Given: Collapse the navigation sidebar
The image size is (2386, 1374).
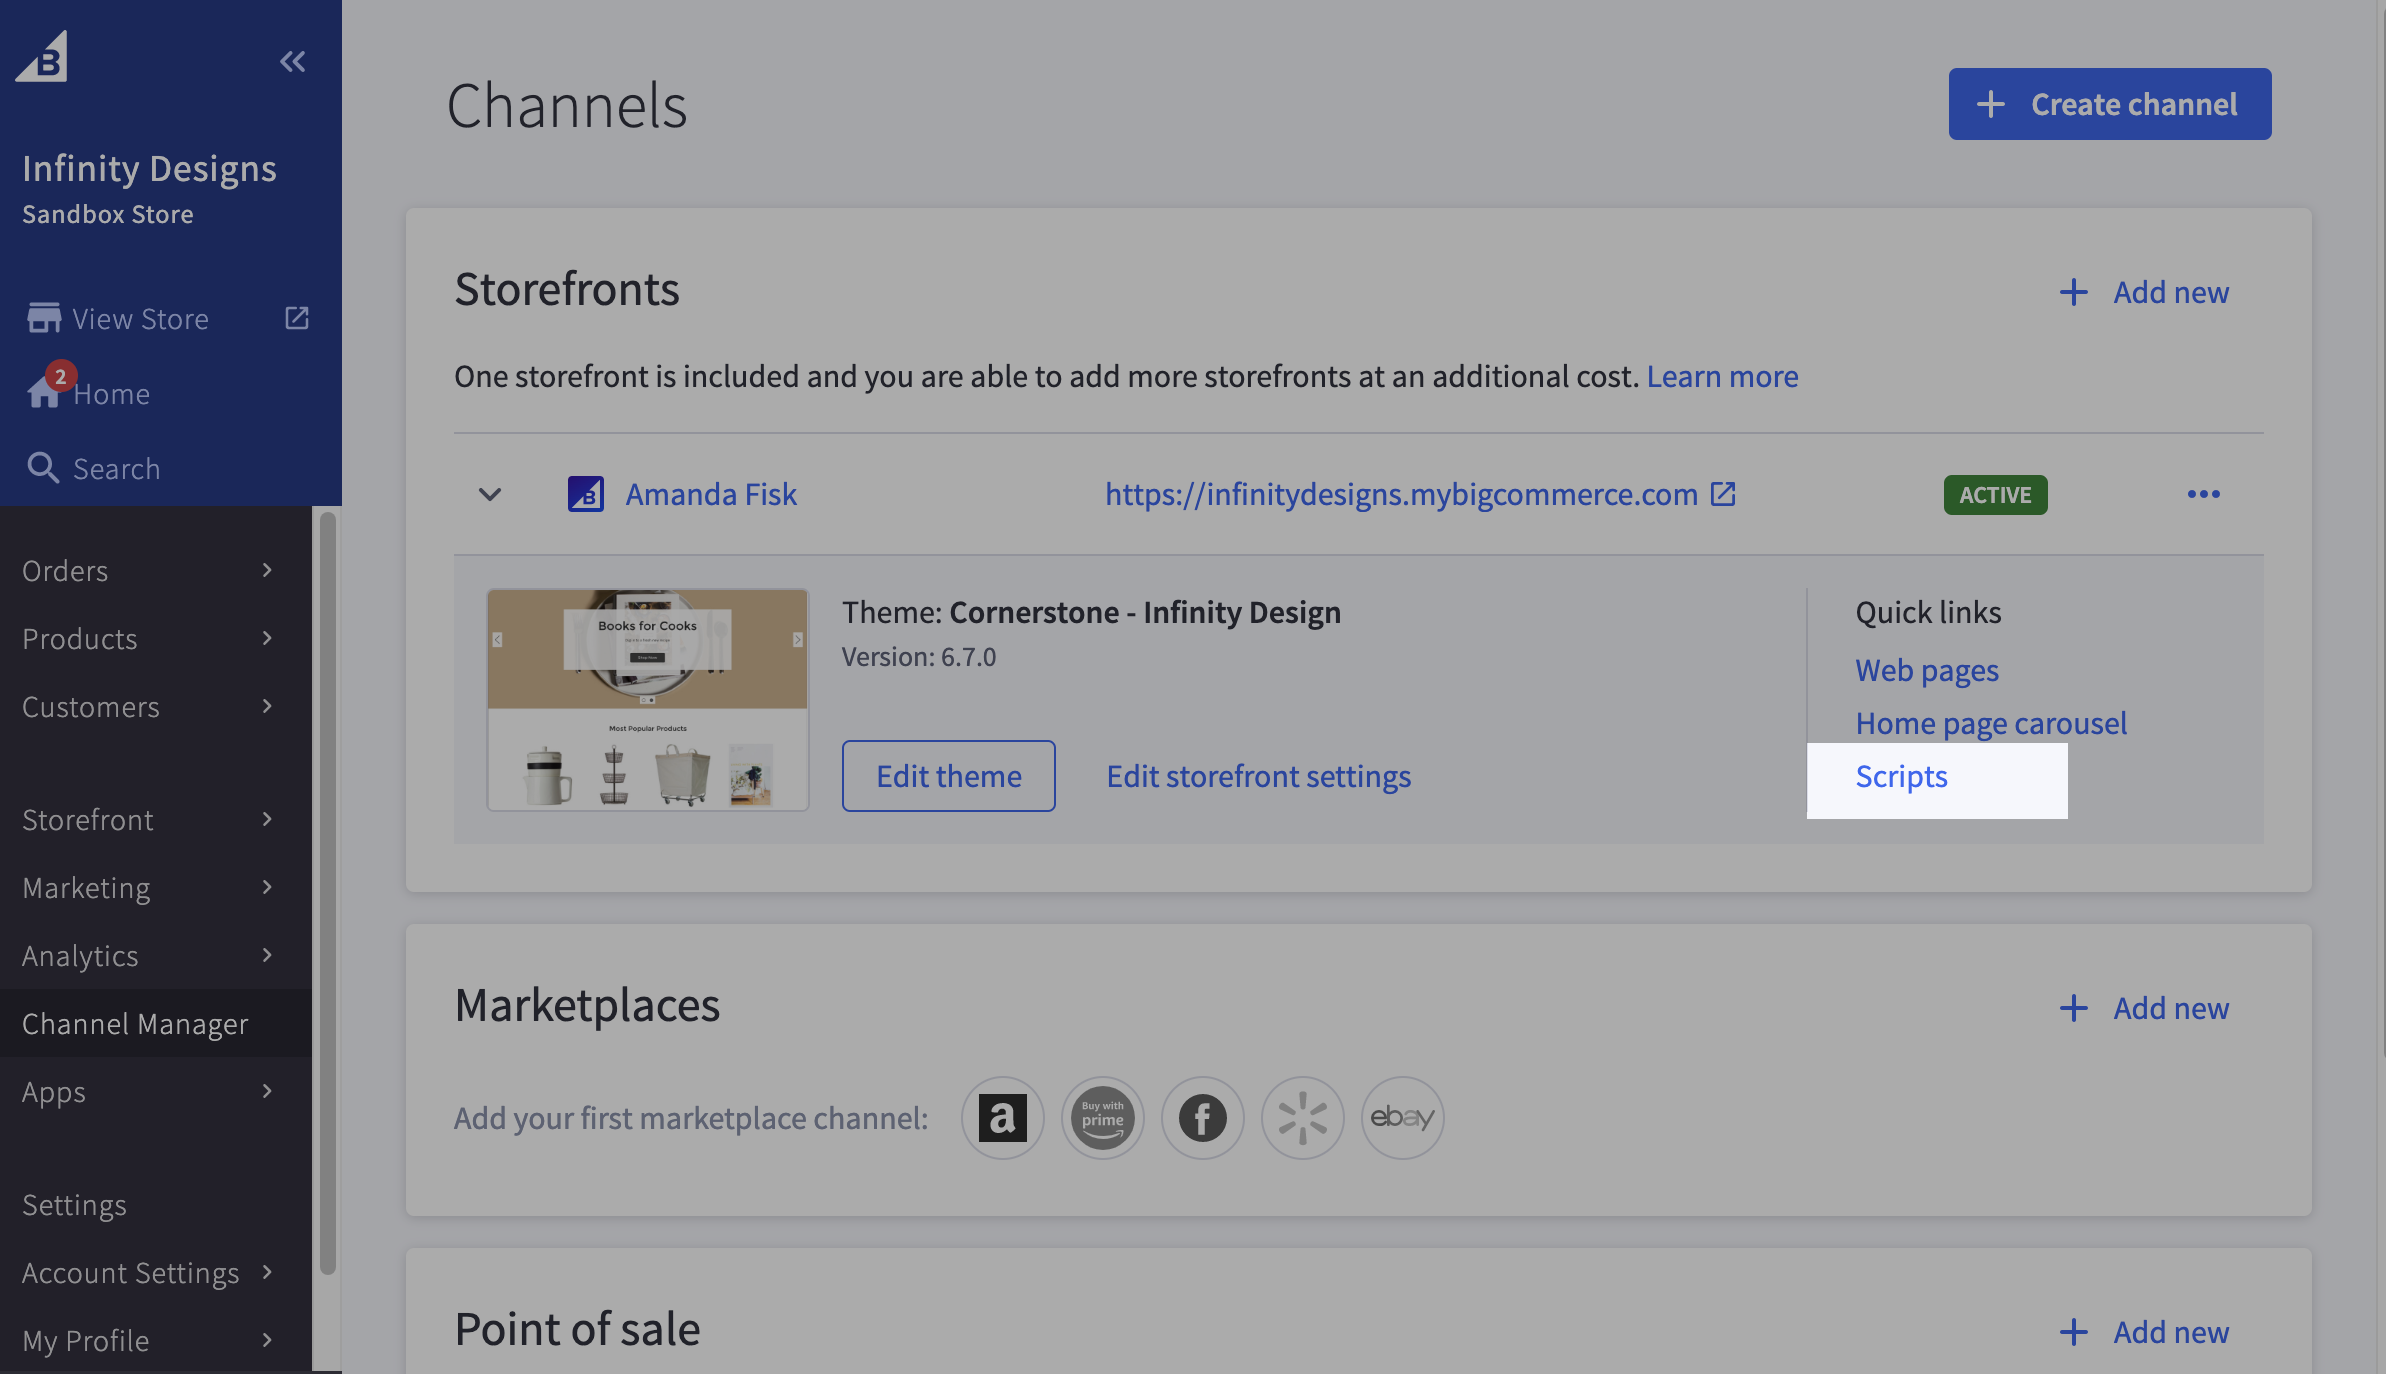Looking at the screenshot, I should (x=292, y=61).
